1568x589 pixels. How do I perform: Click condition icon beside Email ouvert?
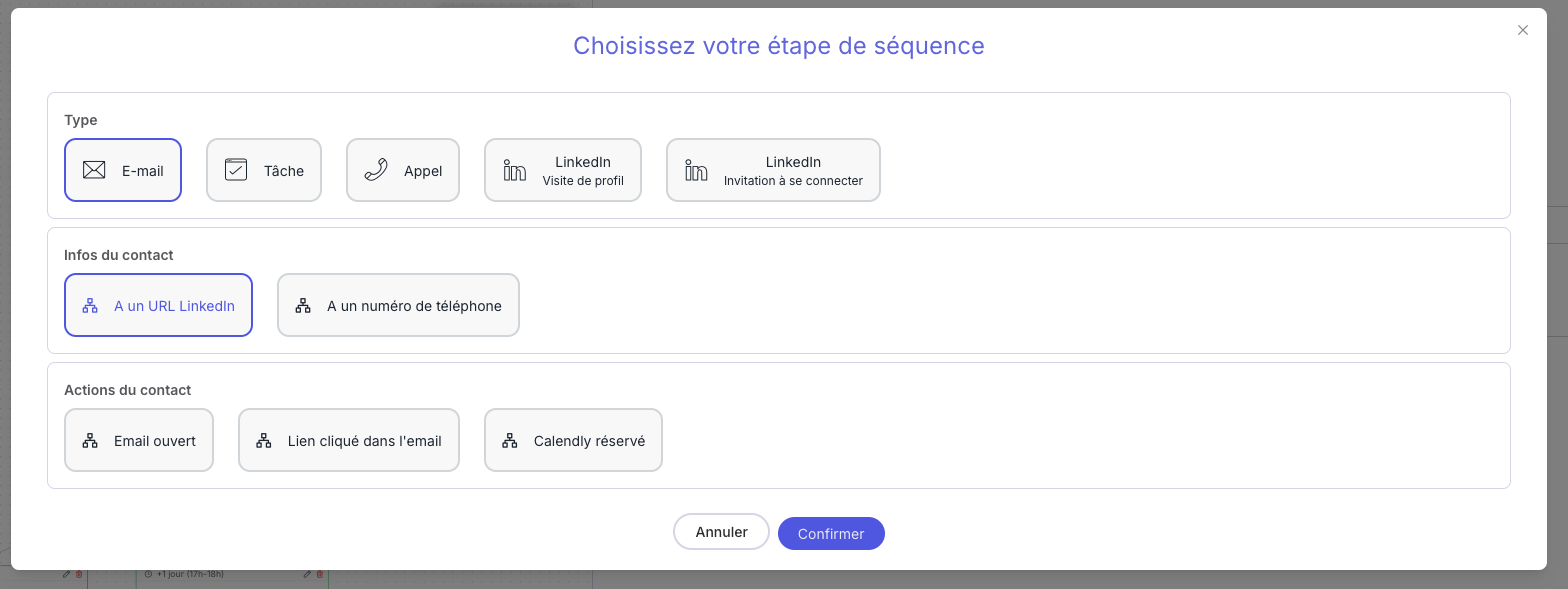click(90, 441)
